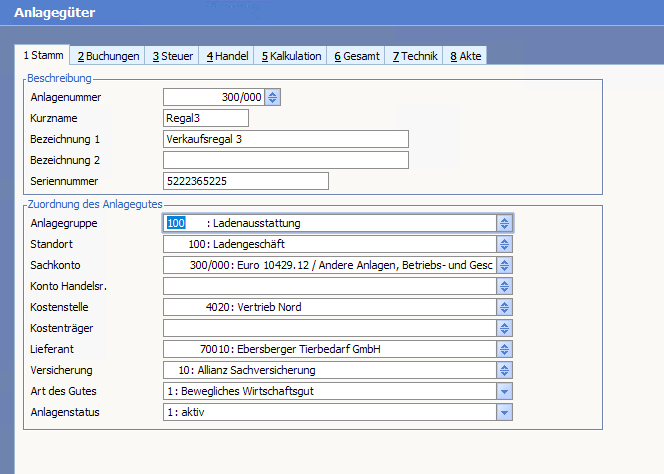Open the Sachkonto lookup button
The width and height of the screenshot is (664, 474).
(x=505, y=265)
